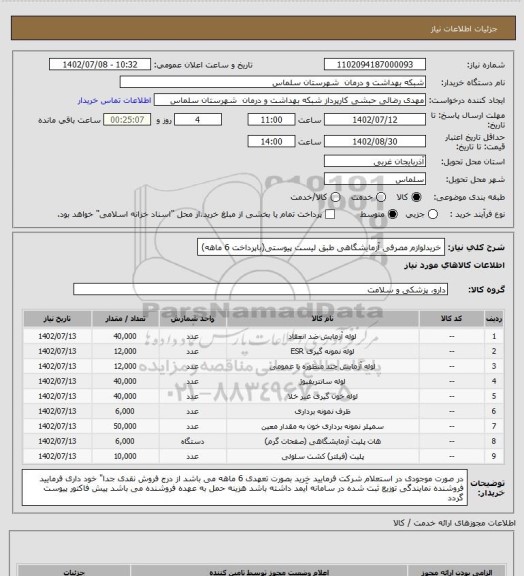Select row 7 item سمپلر نمونه برداری خون
The width and height of the screenshot is (524, 576).
coord(322,426)
